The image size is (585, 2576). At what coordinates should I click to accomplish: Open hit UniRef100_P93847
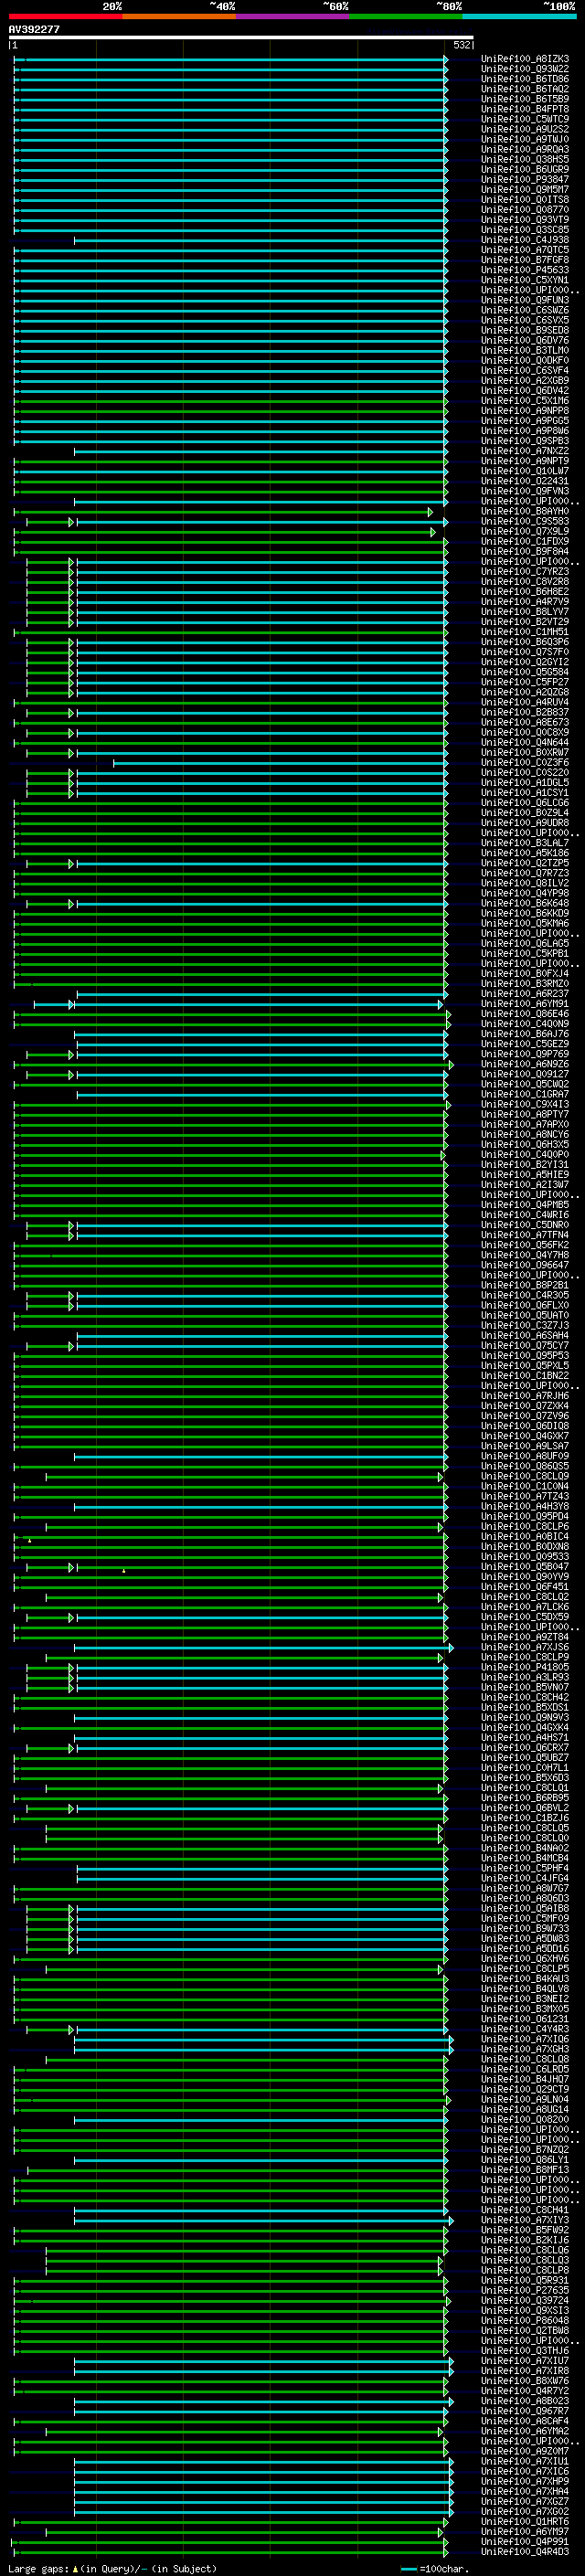(x=525, y=180)
